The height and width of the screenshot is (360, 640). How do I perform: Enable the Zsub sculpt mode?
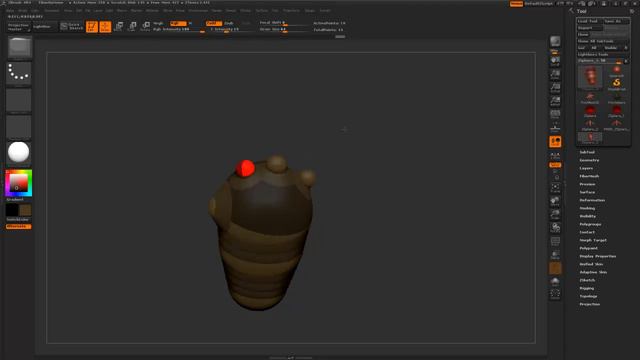click(229, 23)
